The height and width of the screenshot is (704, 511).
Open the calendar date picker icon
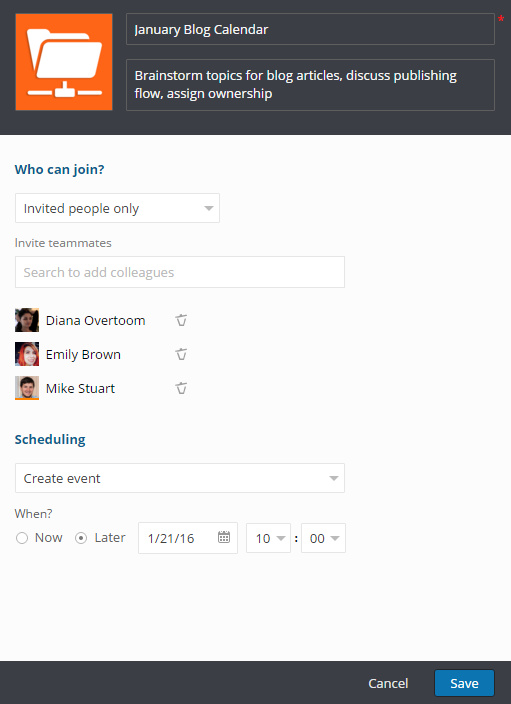(224, 537)
